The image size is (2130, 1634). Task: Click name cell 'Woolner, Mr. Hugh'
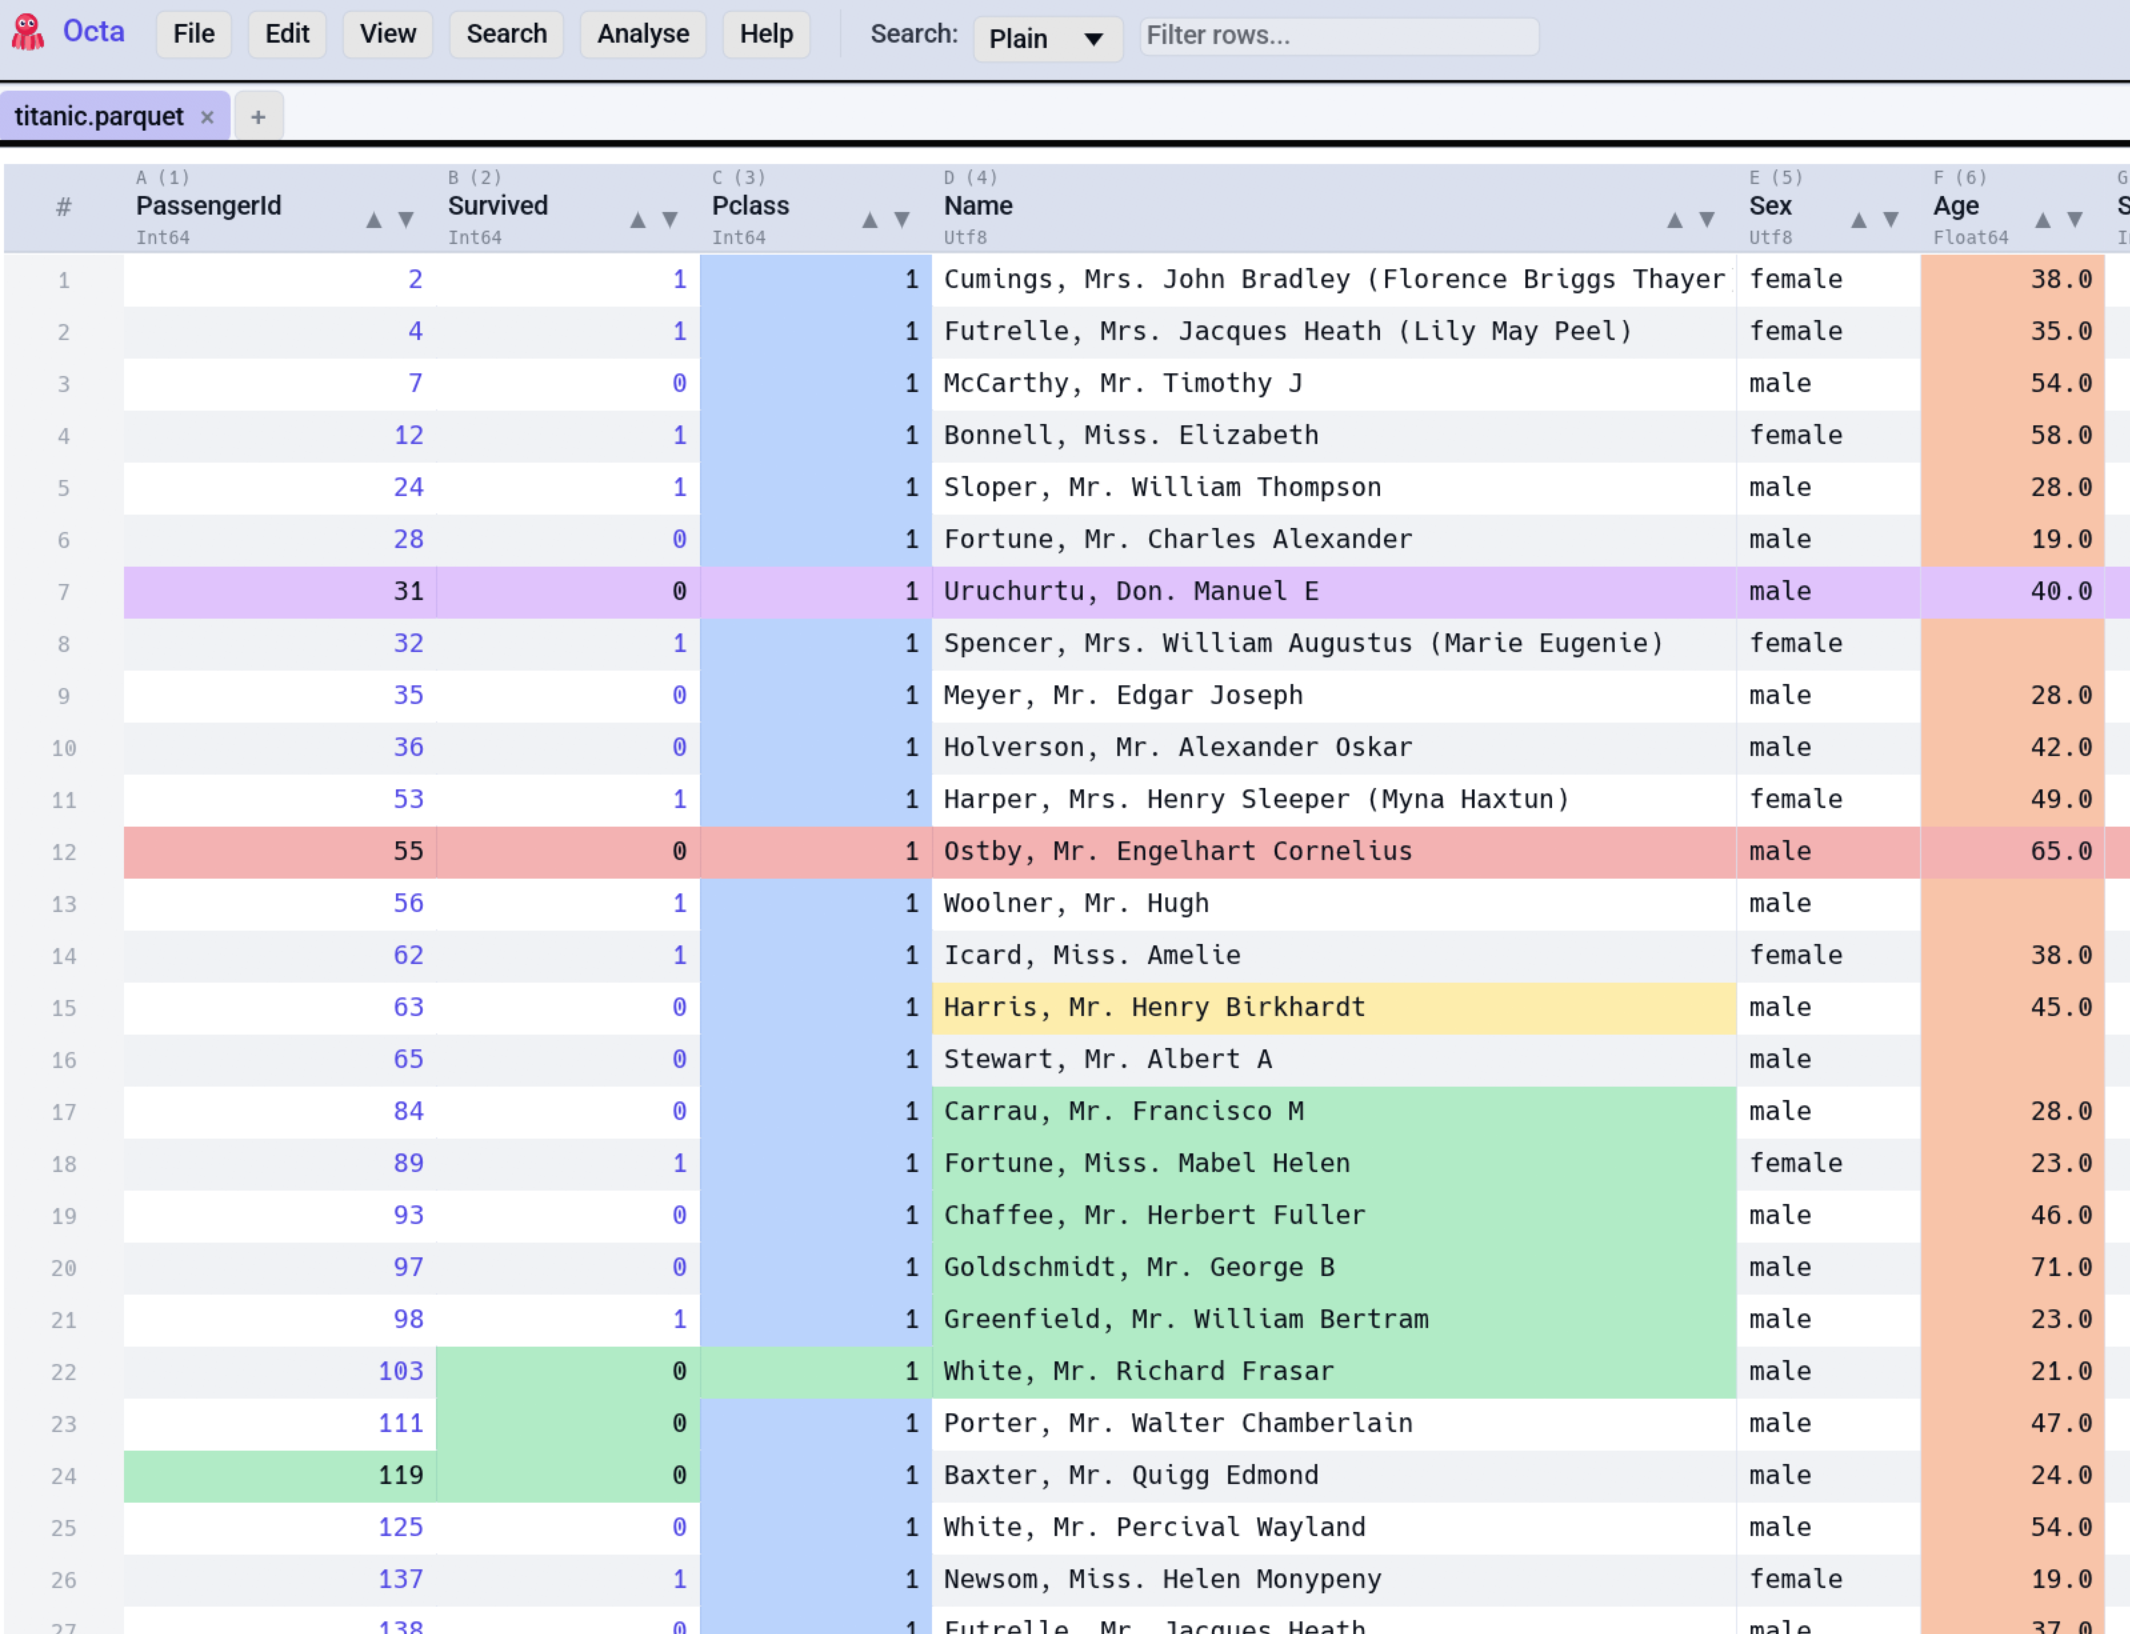click(x=1334, y=904)
